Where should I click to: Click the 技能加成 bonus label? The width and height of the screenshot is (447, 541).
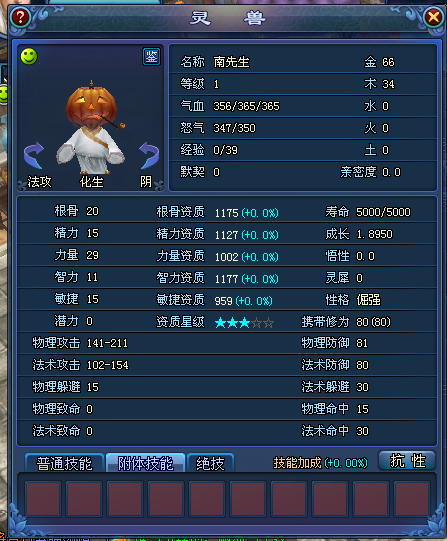coord(297,463)
